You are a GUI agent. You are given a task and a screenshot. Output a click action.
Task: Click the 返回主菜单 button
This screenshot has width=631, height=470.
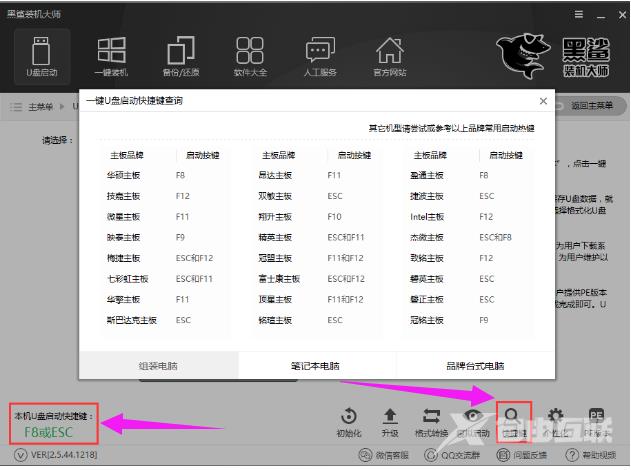tap(590, 106)
